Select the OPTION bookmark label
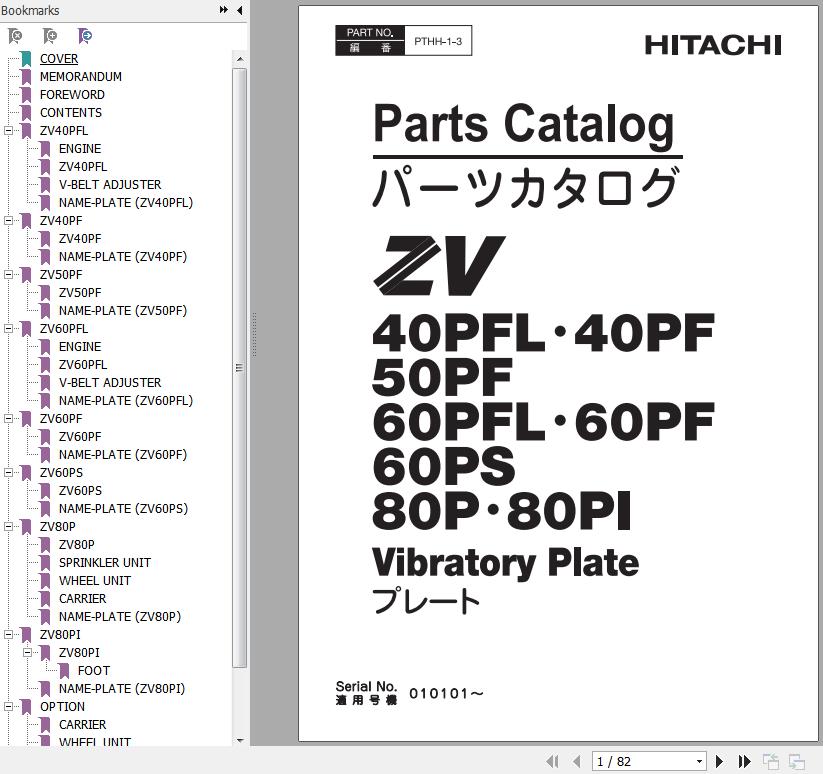The image size is (823, 774). 62,706
